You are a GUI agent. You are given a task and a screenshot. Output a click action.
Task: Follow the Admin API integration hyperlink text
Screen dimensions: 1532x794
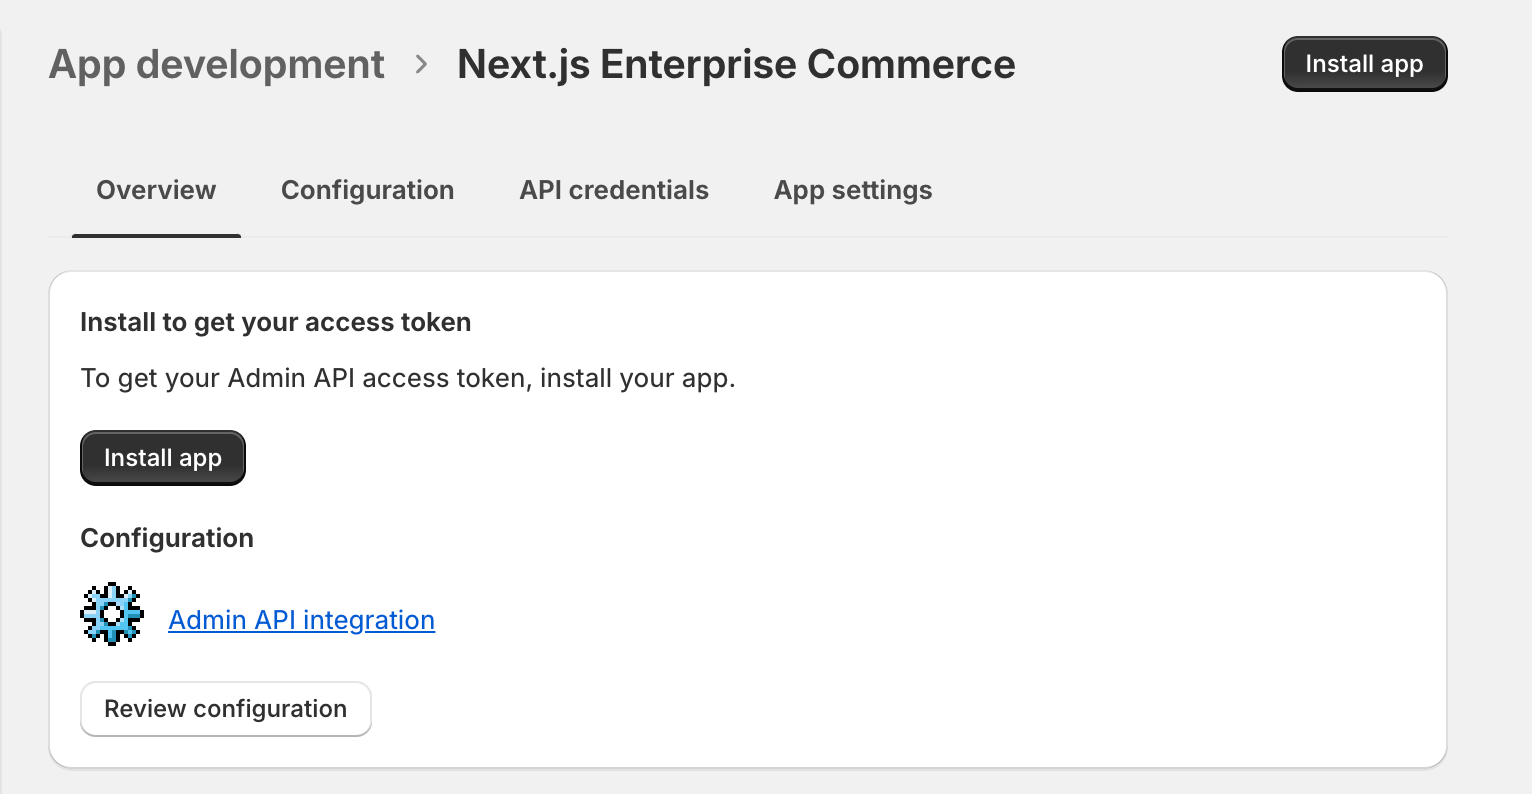coord(301,620)
